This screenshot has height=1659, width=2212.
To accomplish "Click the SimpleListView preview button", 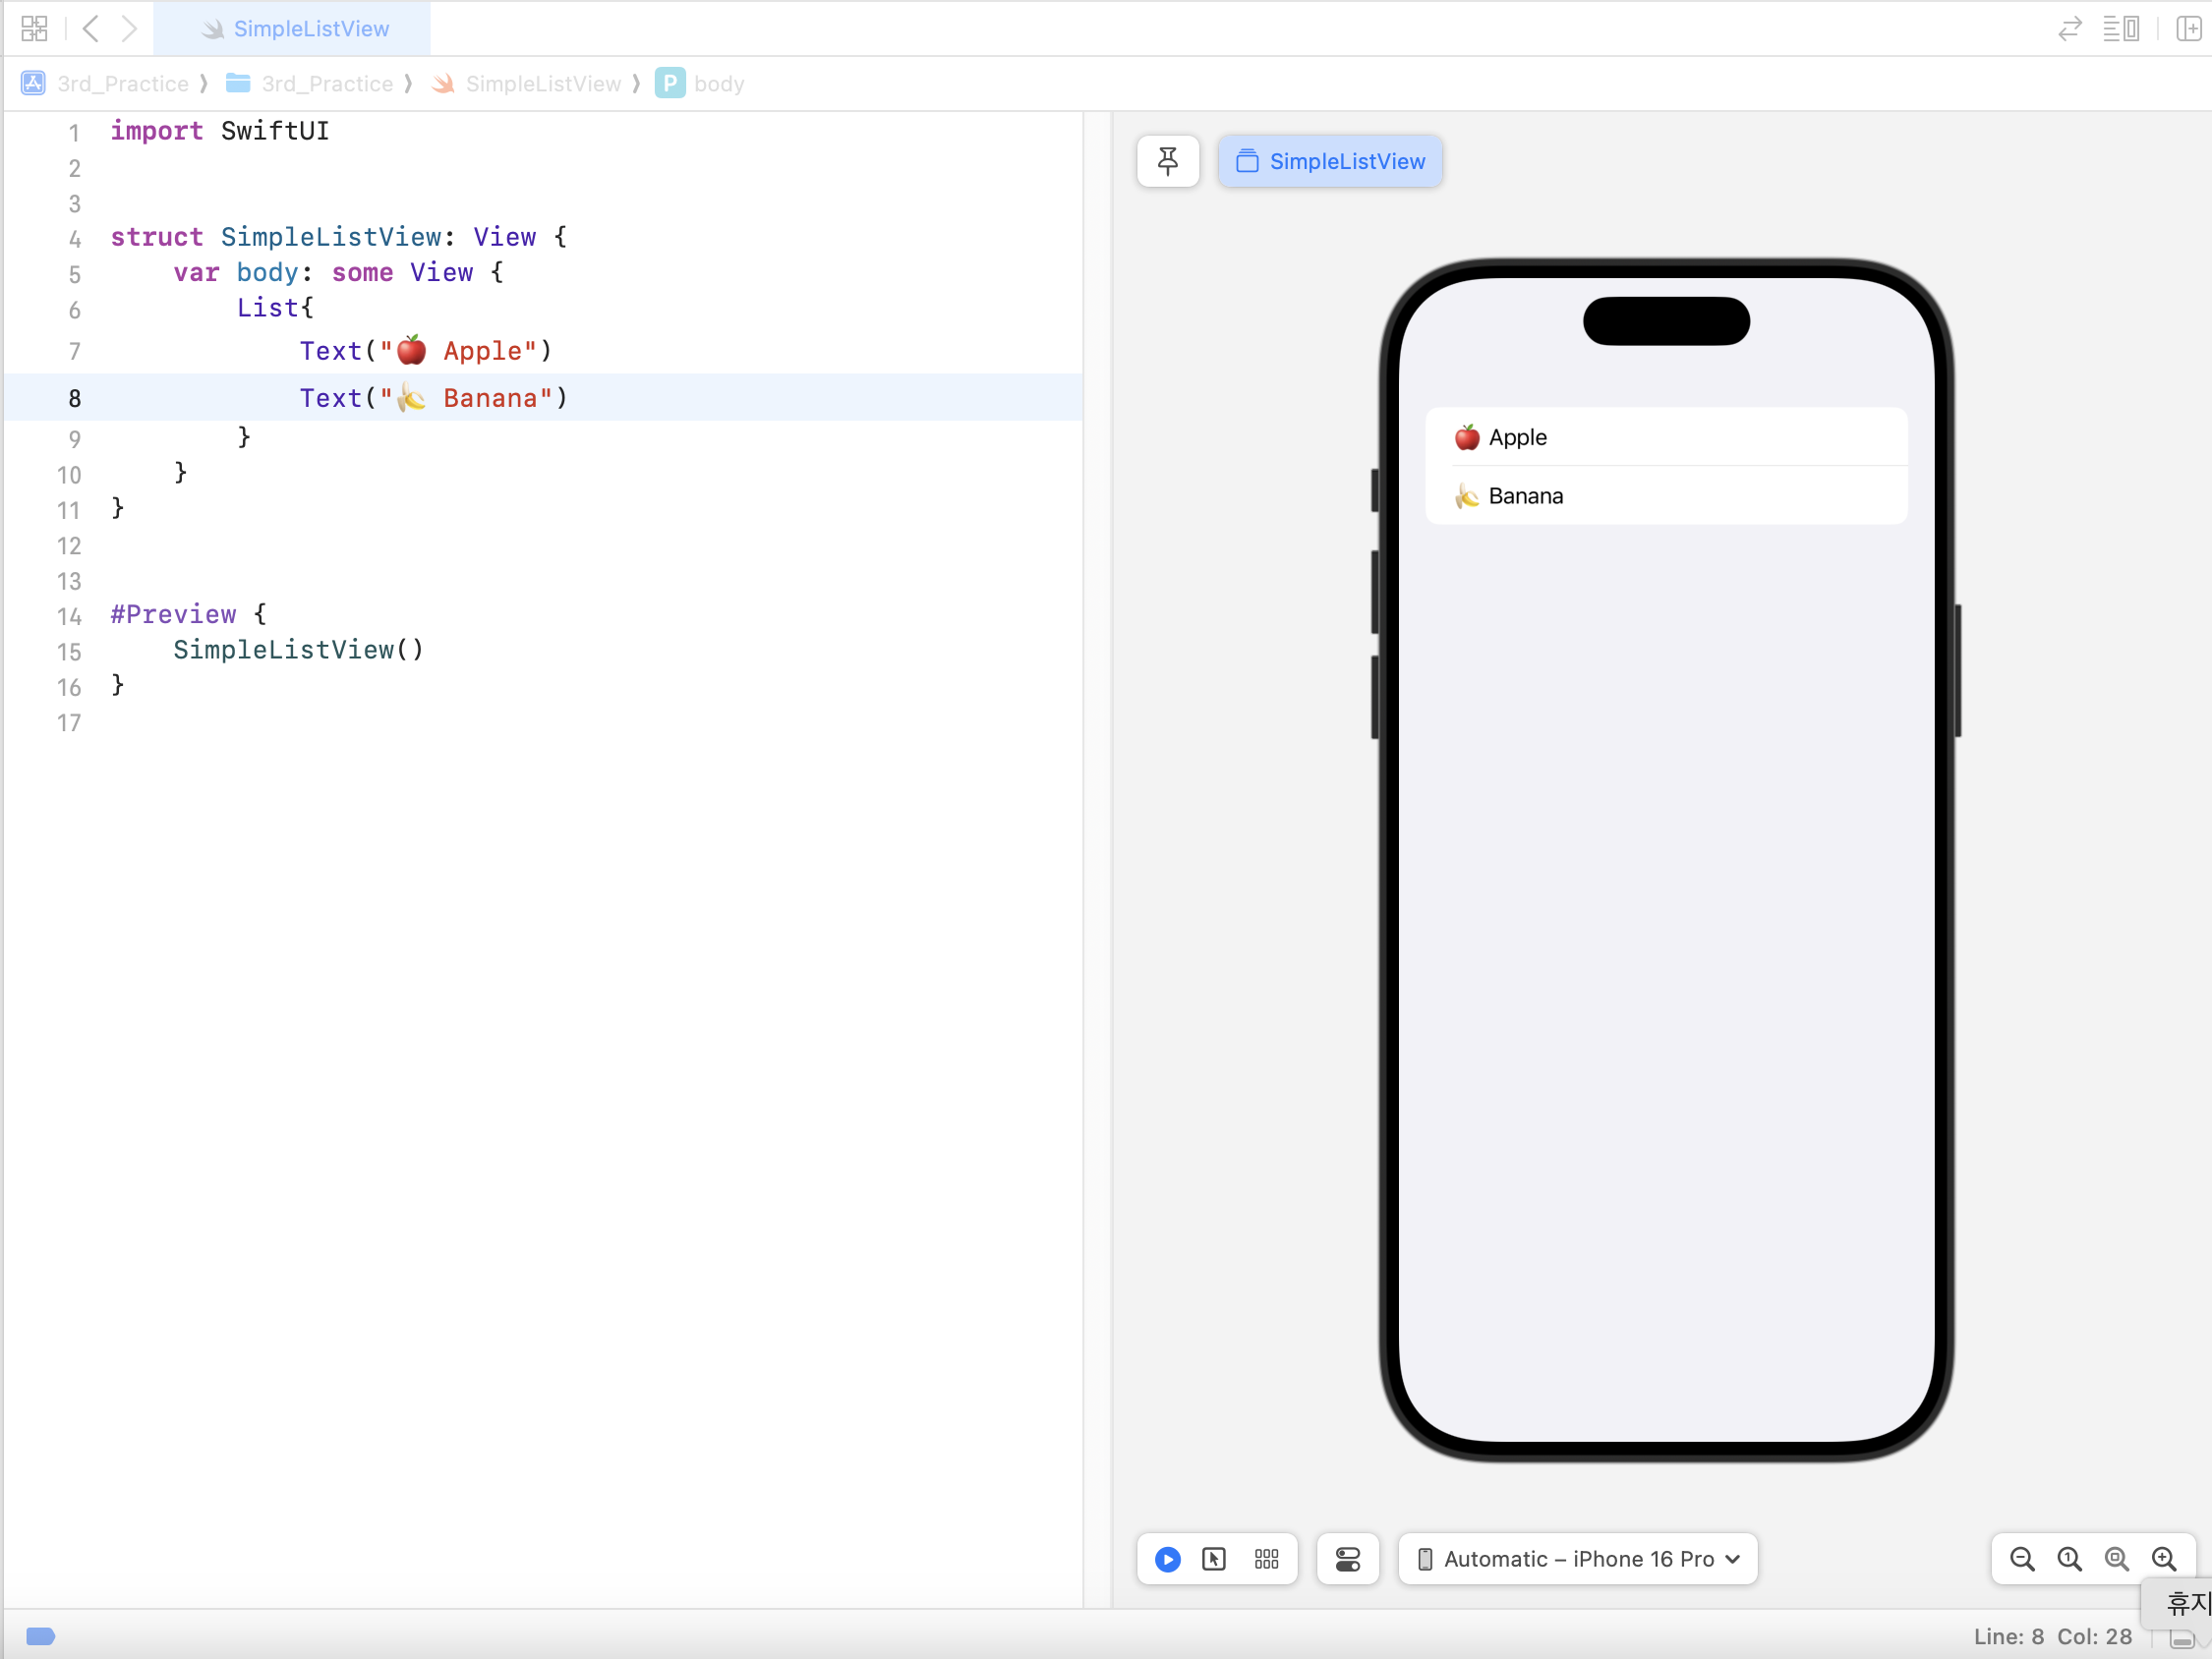I will click(x=1329, y=161).
